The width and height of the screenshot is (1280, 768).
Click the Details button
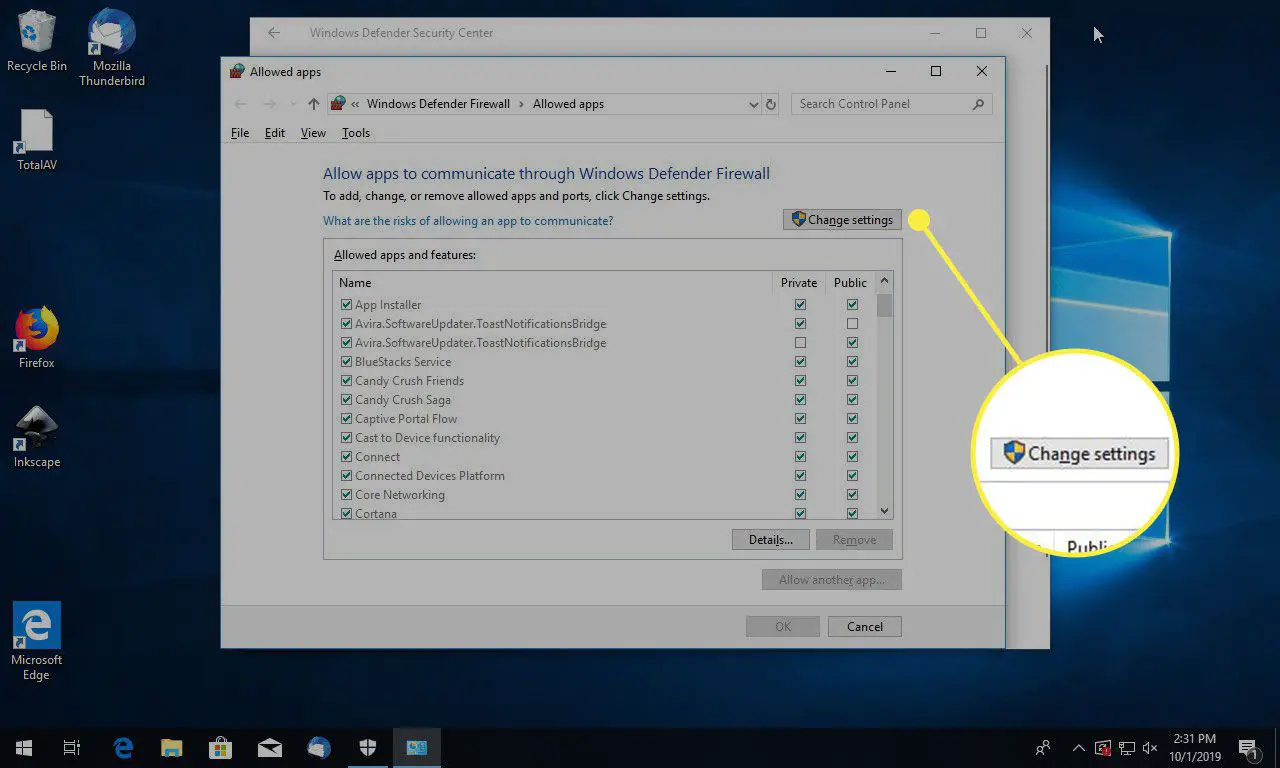click(770, 540)
